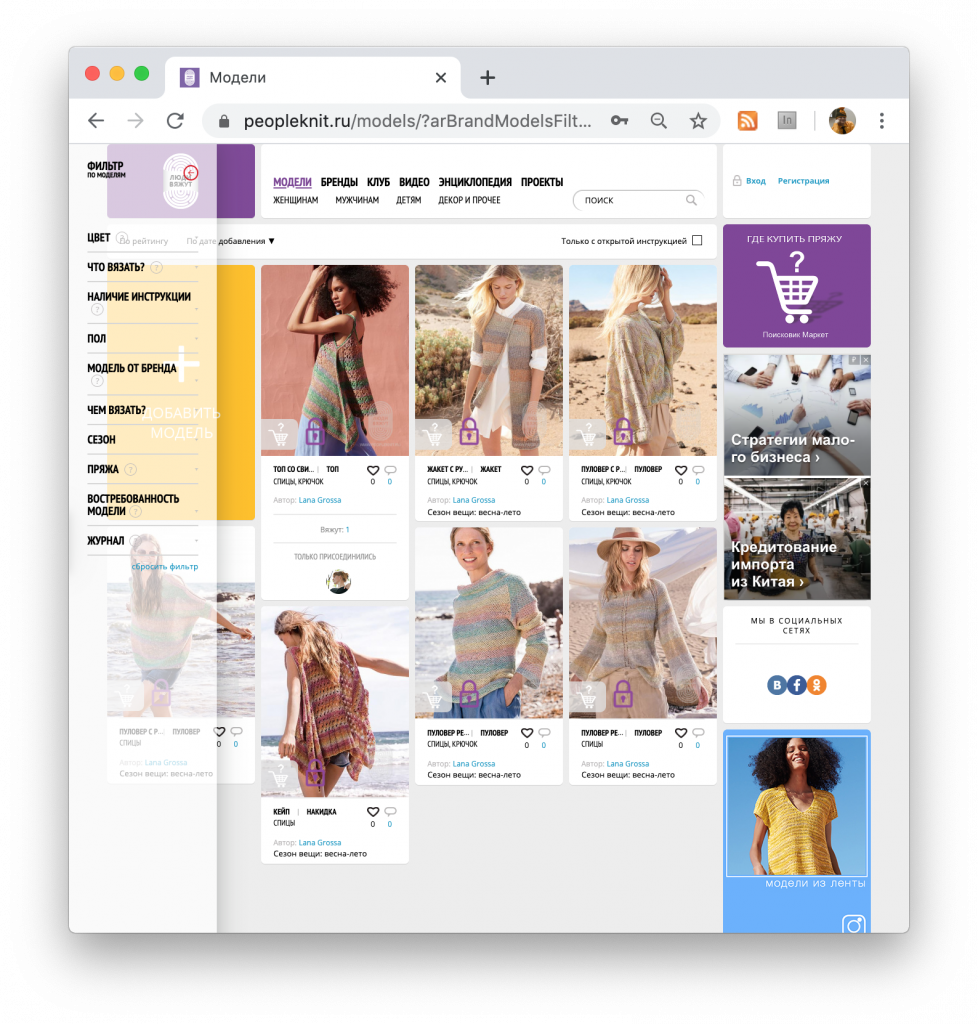Viewport: 978px width, 1024px height.
Task: Open the ВИДЕО menu item
Action: (414, 182)
